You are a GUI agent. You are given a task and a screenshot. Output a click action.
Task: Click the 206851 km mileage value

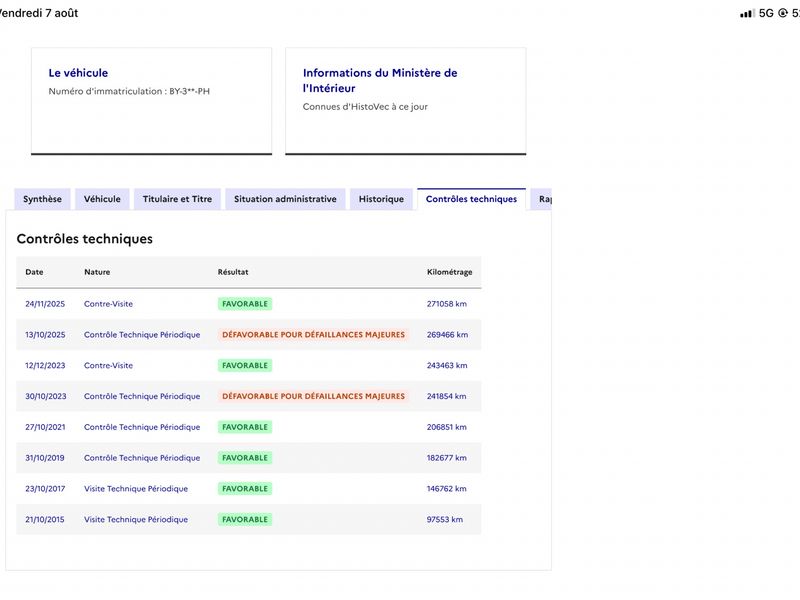click(446, 427)
